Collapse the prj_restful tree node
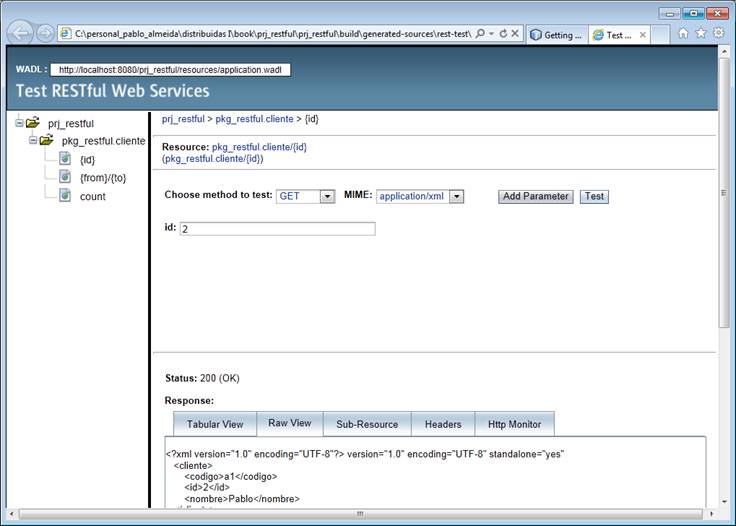 pos(19,123)
